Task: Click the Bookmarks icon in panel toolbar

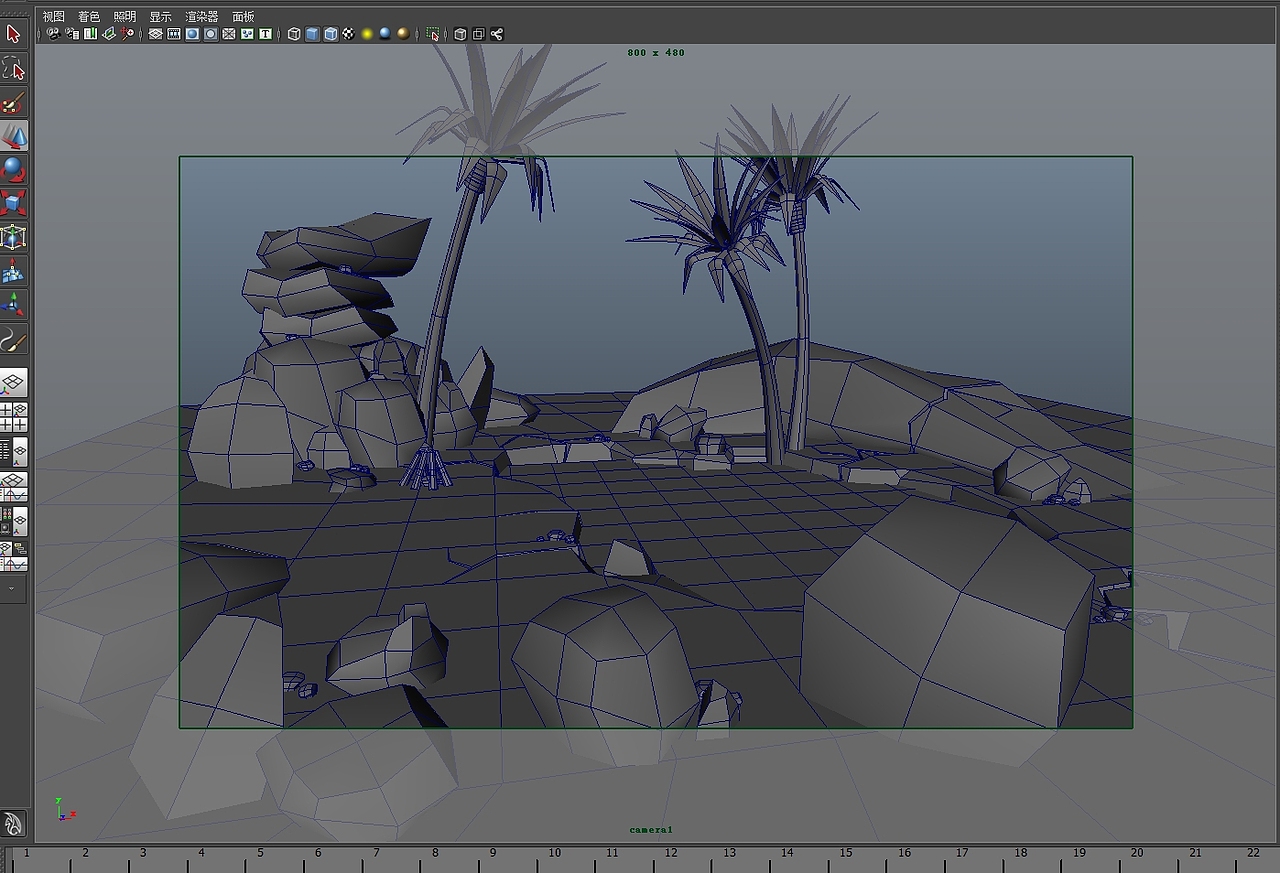Action: point(91,34)
